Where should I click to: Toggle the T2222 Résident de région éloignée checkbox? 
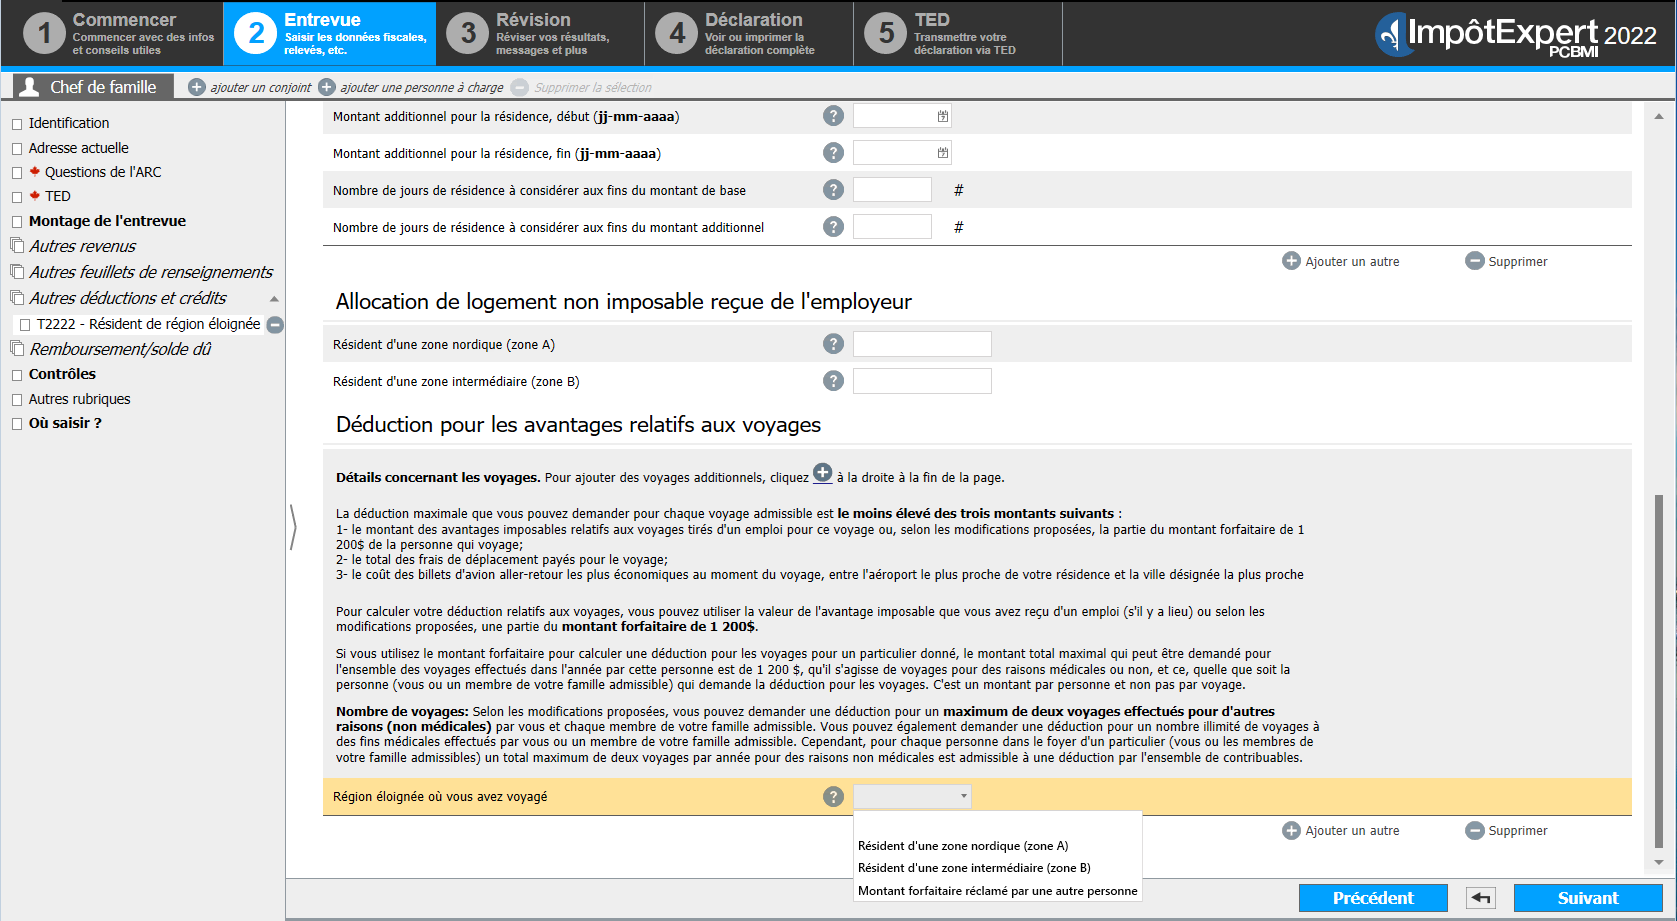(x=25, y=325)
